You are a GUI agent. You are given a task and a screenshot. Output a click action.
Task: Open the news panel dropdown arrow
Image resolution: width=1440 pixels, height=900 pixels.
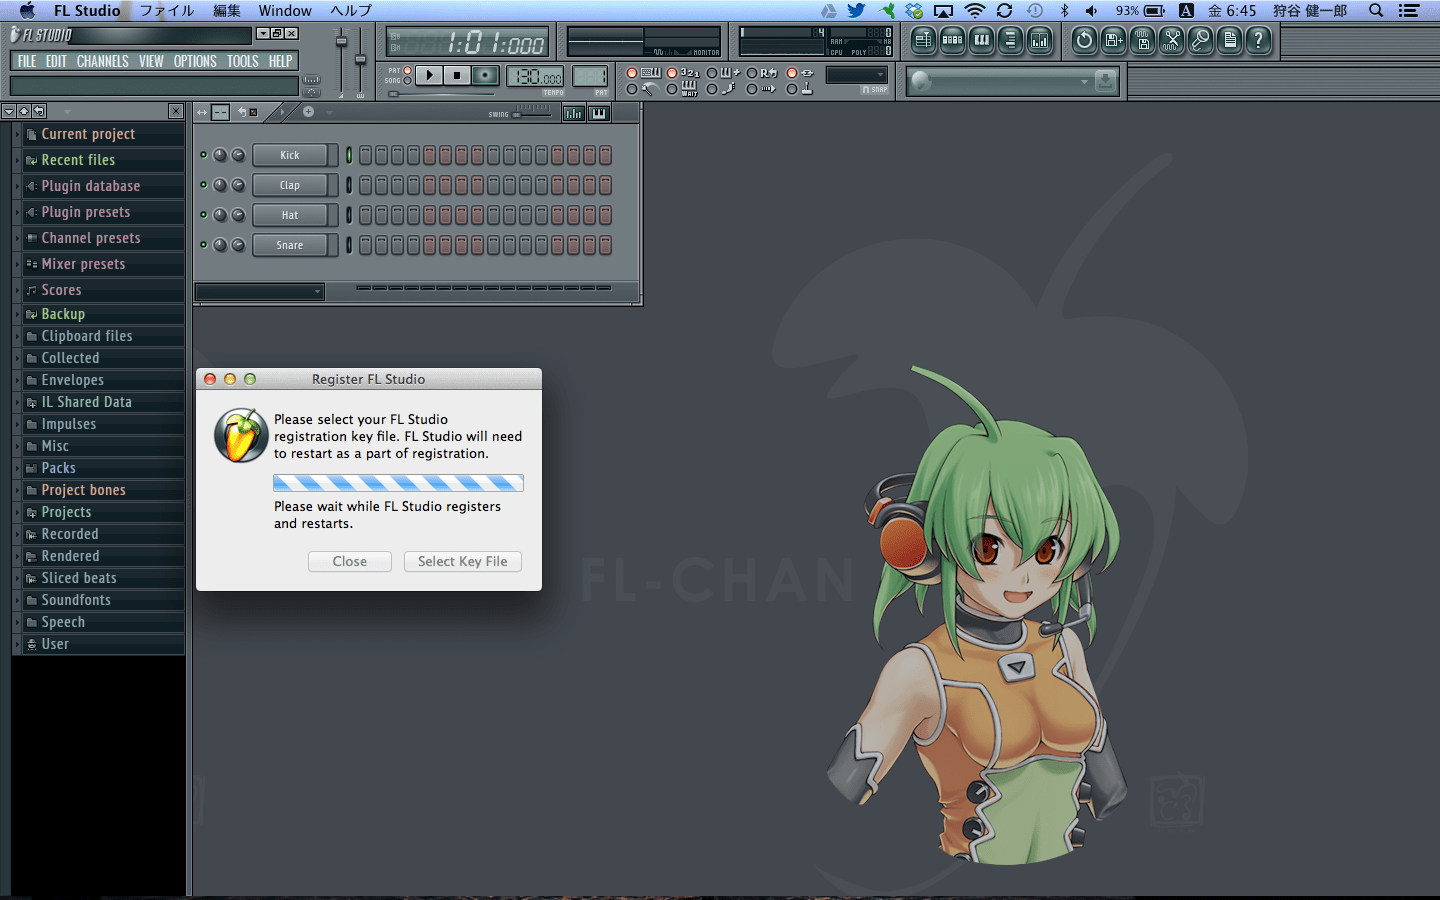[x=1084, y=81]
